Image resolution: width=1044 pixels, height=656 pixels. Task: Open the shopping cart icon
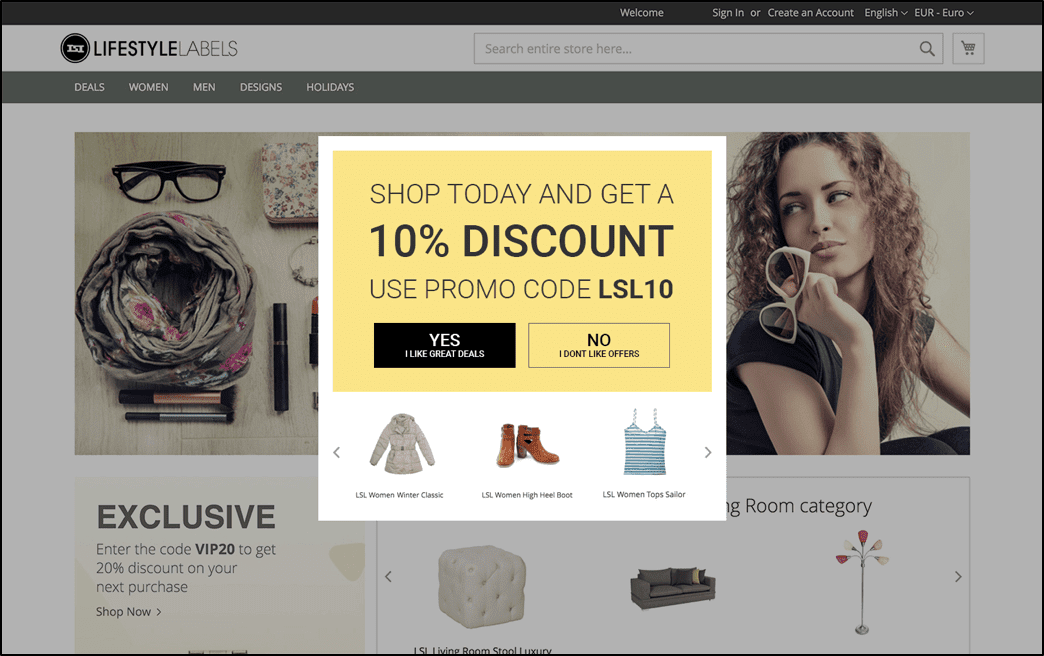[968, 49]
